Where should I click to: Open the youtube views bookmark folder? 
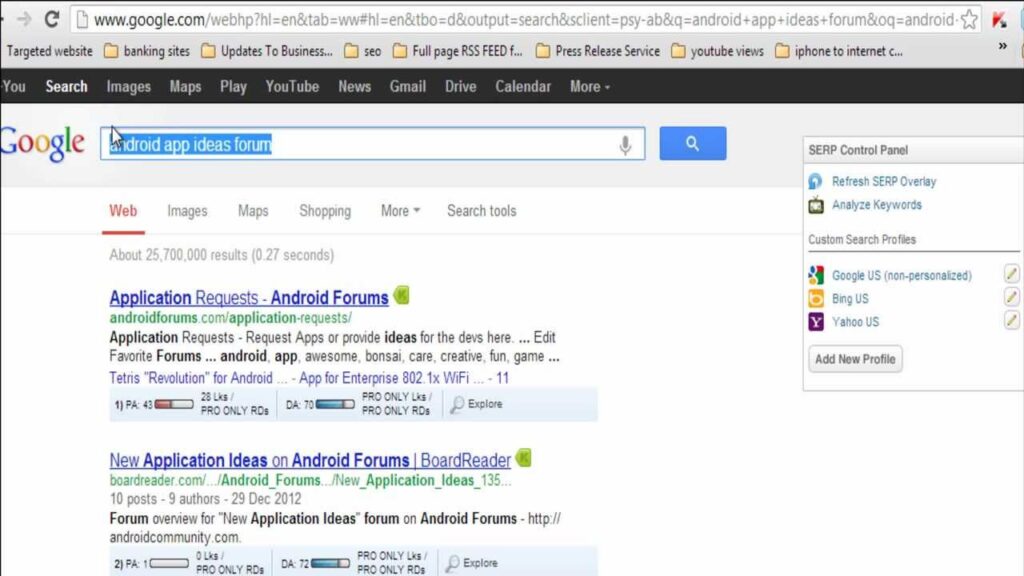717,51
